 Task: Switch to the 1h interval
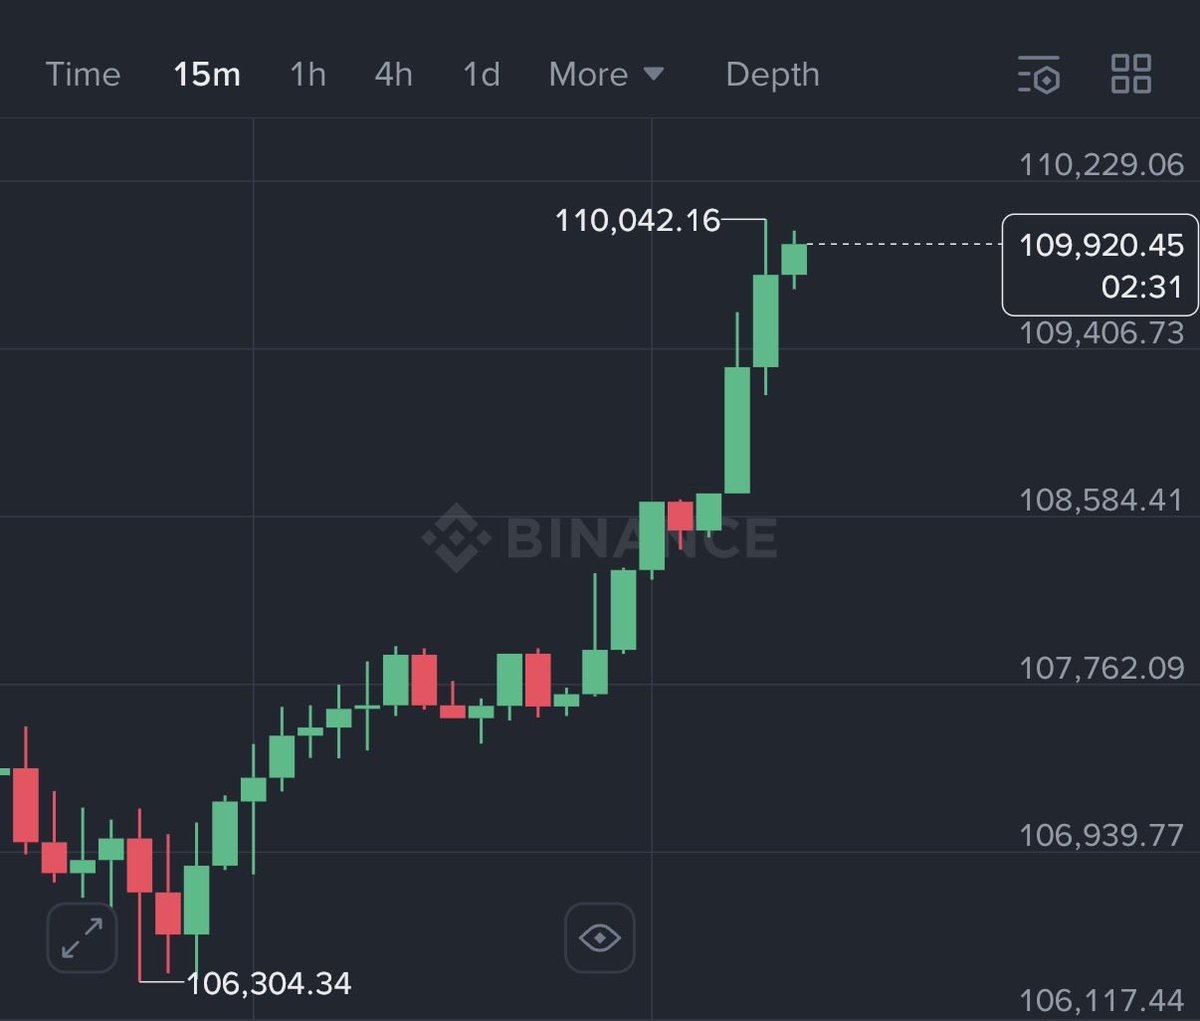click(308, 74)
